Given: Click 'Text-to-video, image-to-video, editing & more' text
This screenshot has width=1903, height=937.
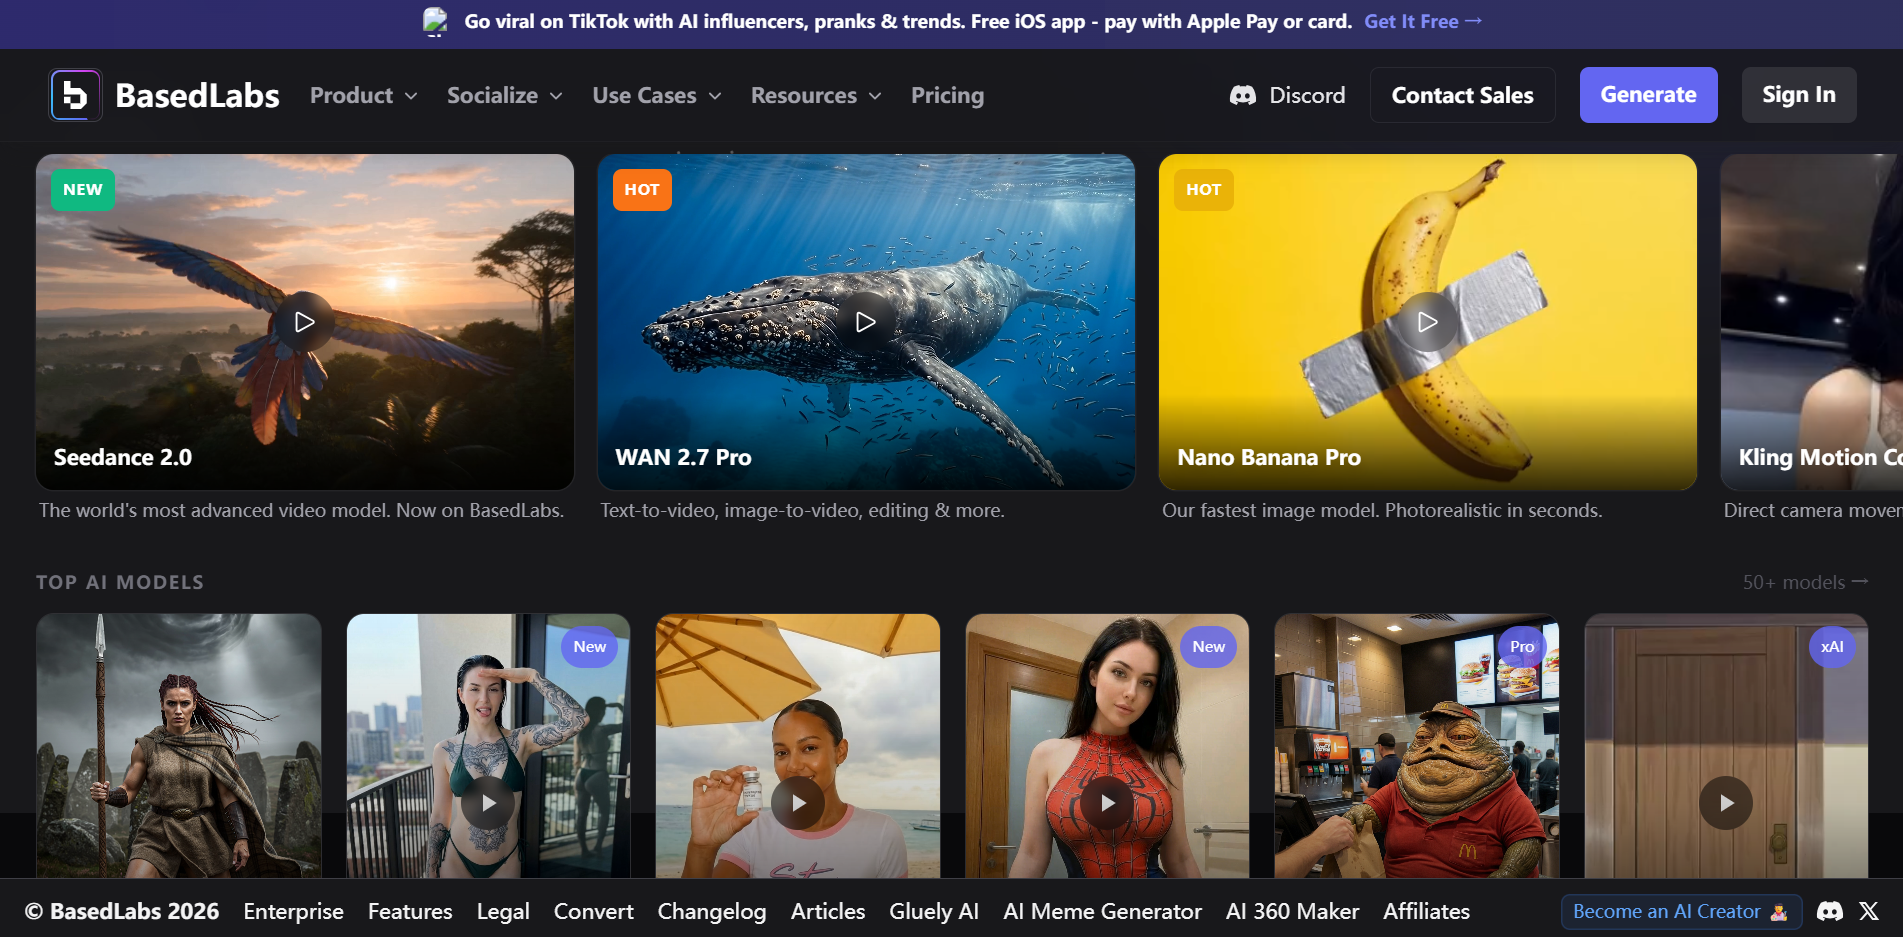Looking at the screenshot, I should pyautogui.click(x=802, y=510).
